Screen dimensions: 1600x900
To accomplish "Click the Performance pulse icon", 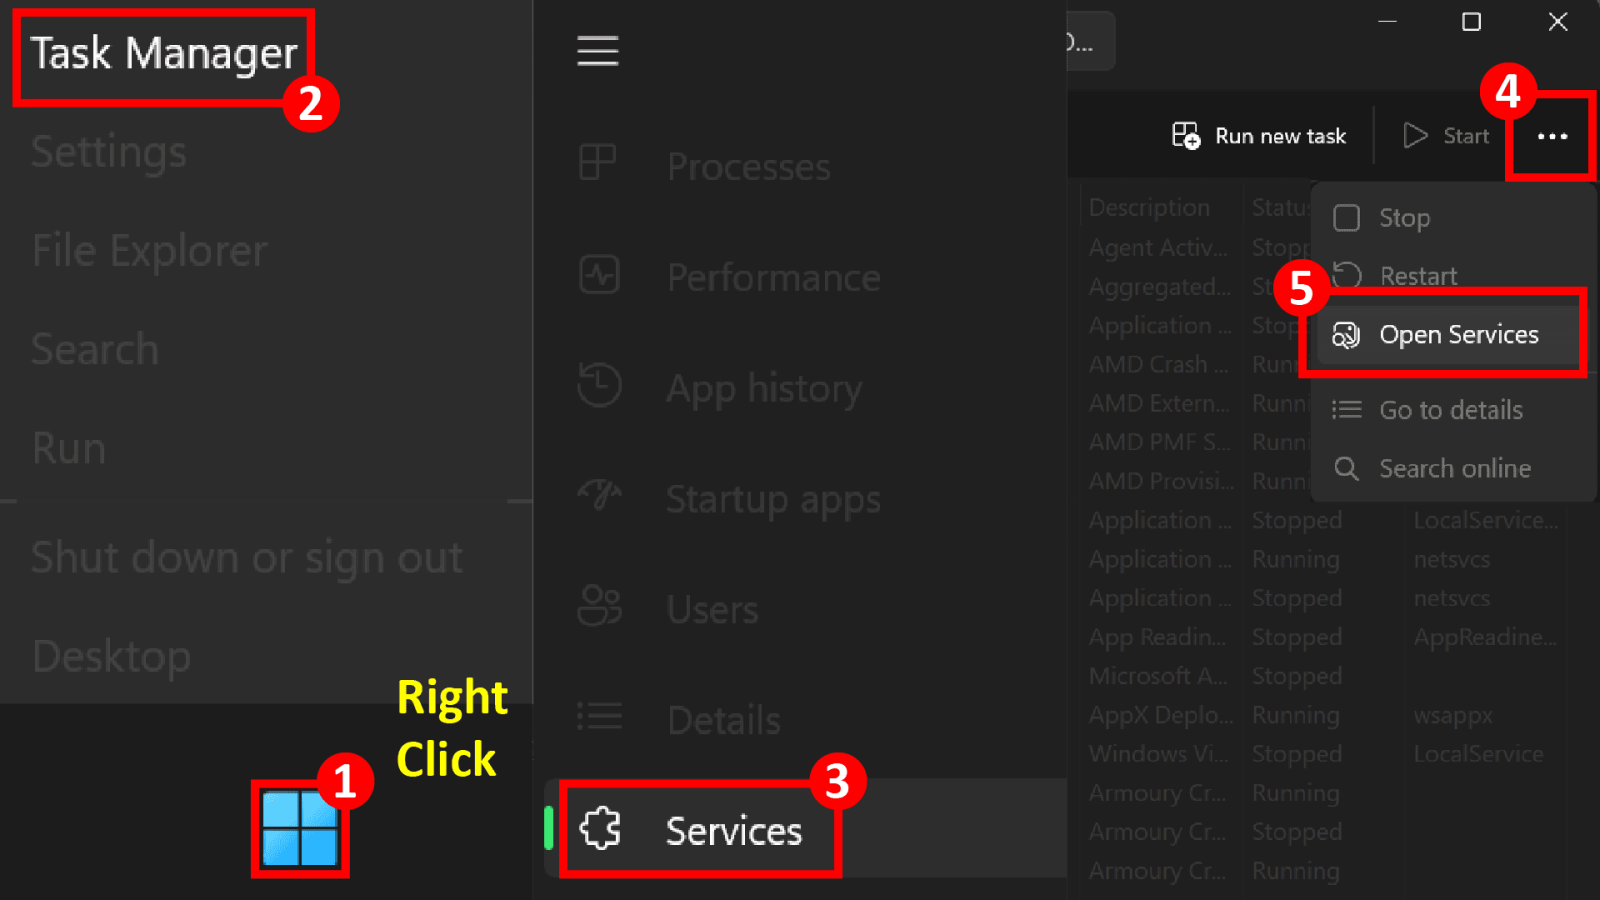I will click(599, 275).
